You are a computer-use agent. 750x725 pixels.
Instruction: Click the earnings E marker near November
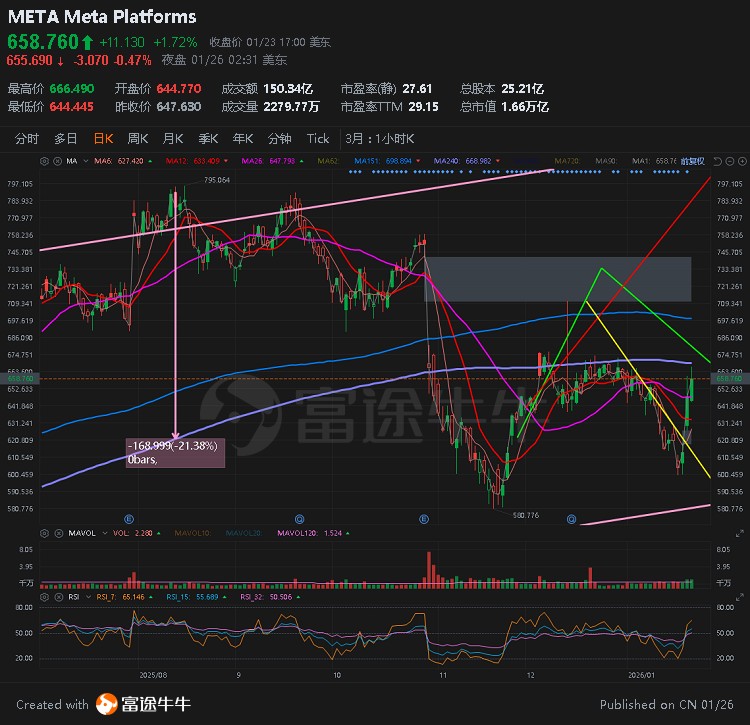(x=424, y=519)
